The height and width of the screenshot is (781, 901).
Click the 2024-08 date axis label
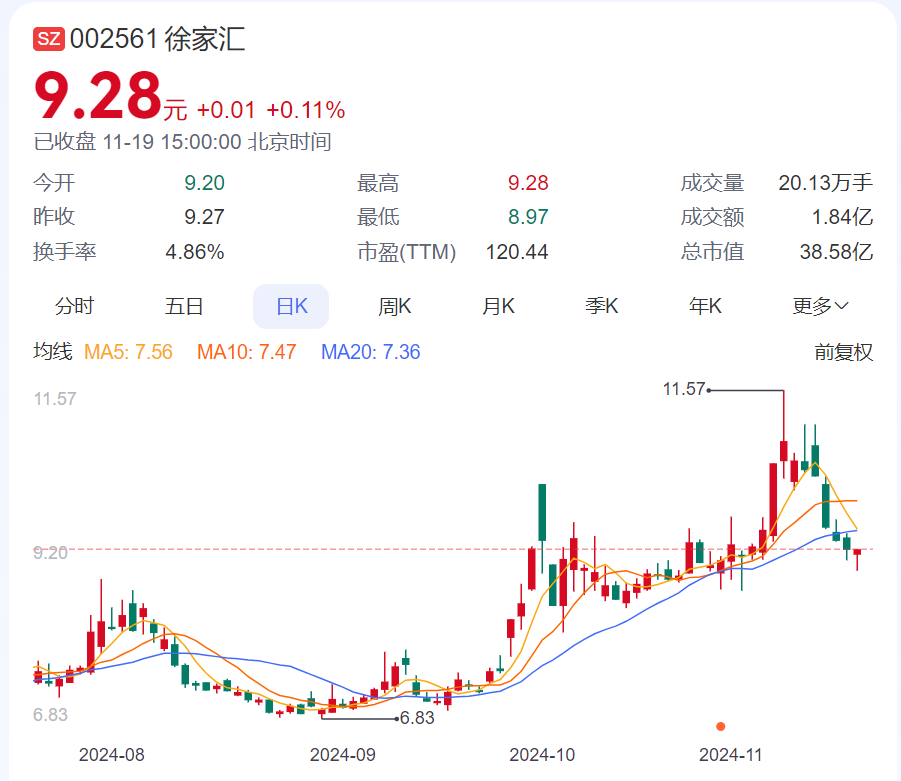(x=111, y=755)
